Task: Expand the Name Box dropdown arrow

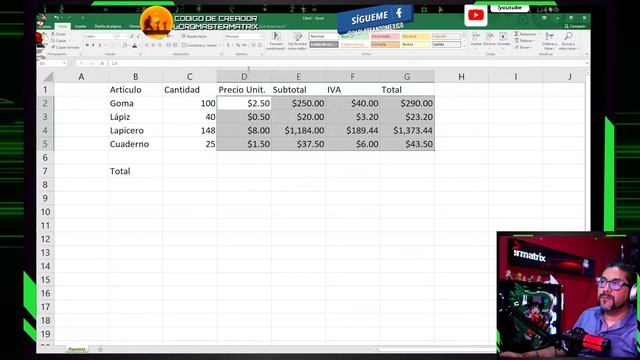Action: pyautogui.click(x=64, y=63)
